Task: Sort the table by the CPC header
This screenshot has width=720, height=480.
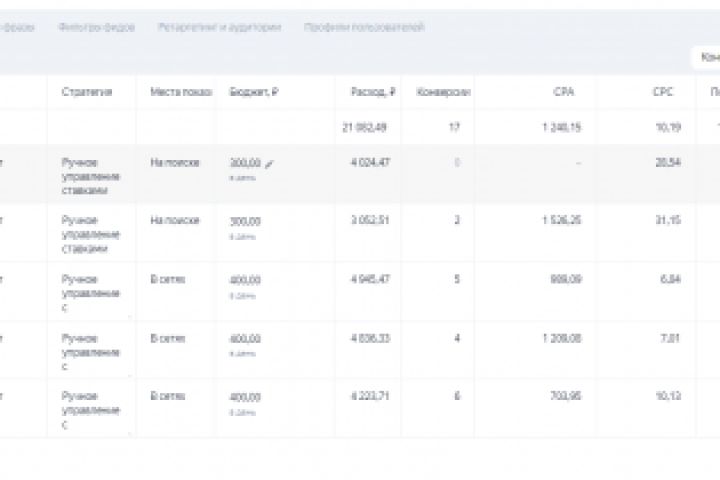Action: click(663, 92)
